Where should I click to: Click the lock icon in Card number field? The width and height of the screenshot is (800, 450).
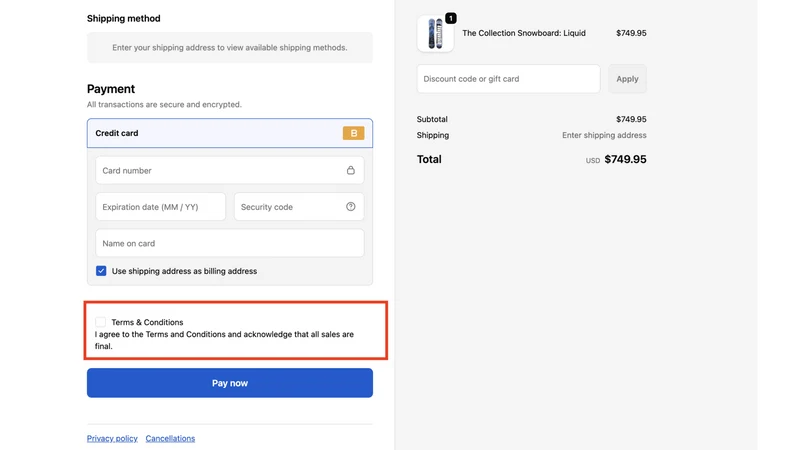click(x=351, y=170)
